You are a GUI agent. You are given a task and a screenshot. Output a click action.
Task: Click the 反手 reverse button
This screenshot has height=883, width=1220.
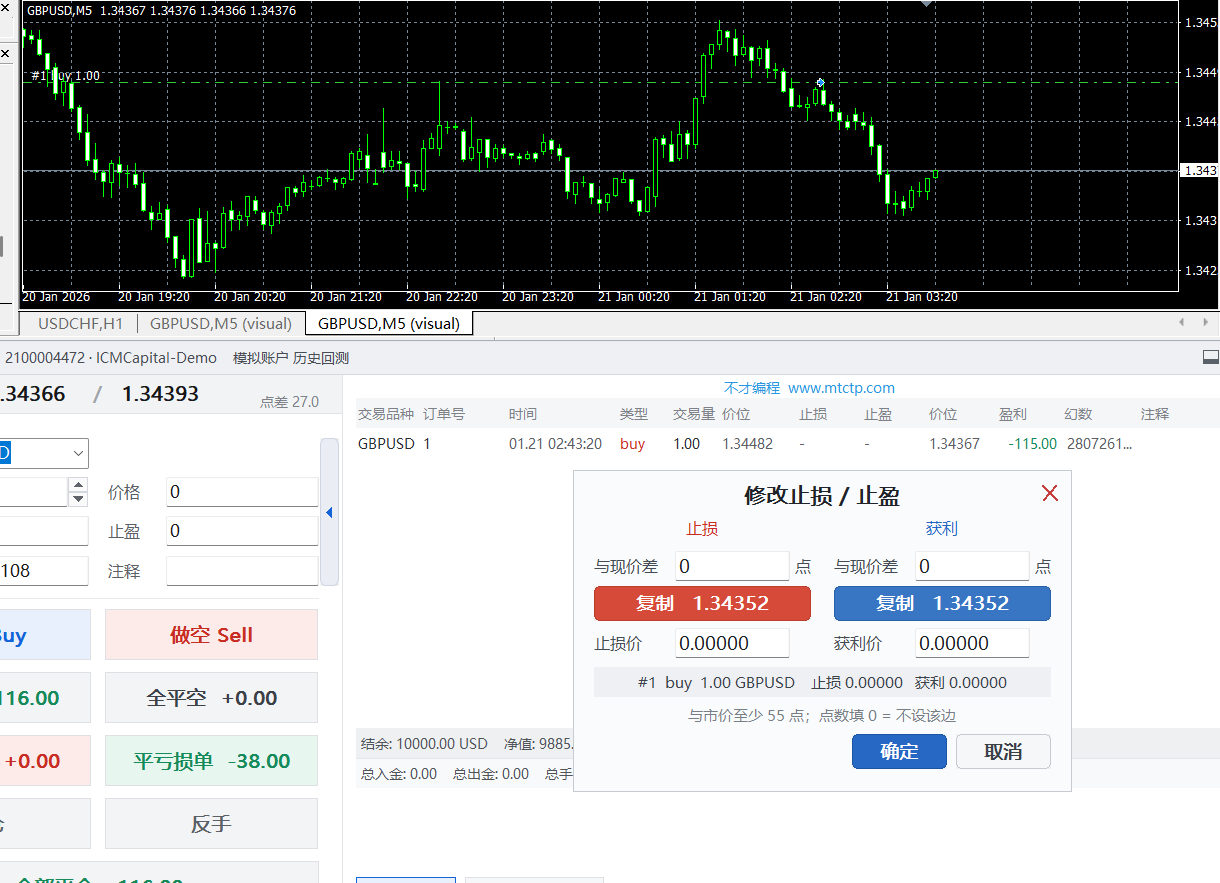click(x=211, y=824)
